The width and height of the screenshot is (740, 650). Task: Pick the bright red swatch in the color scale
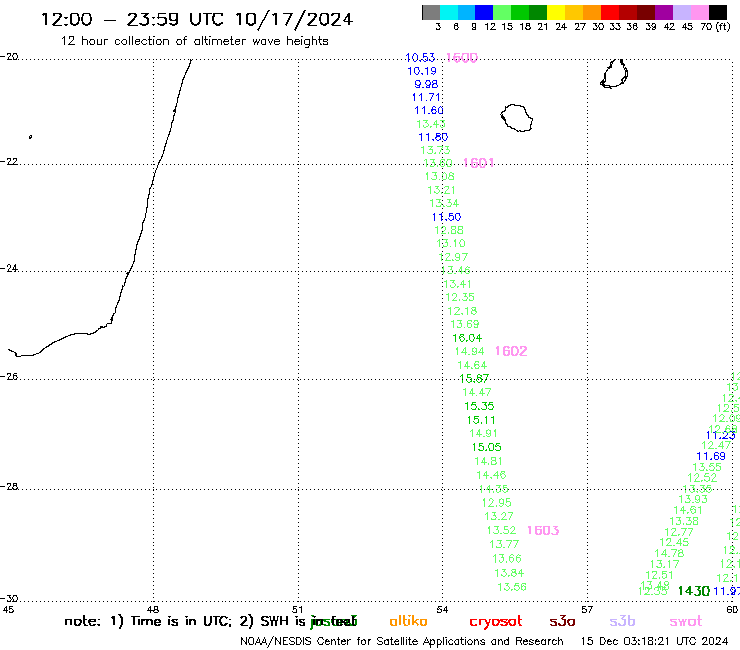click(610, 12)
